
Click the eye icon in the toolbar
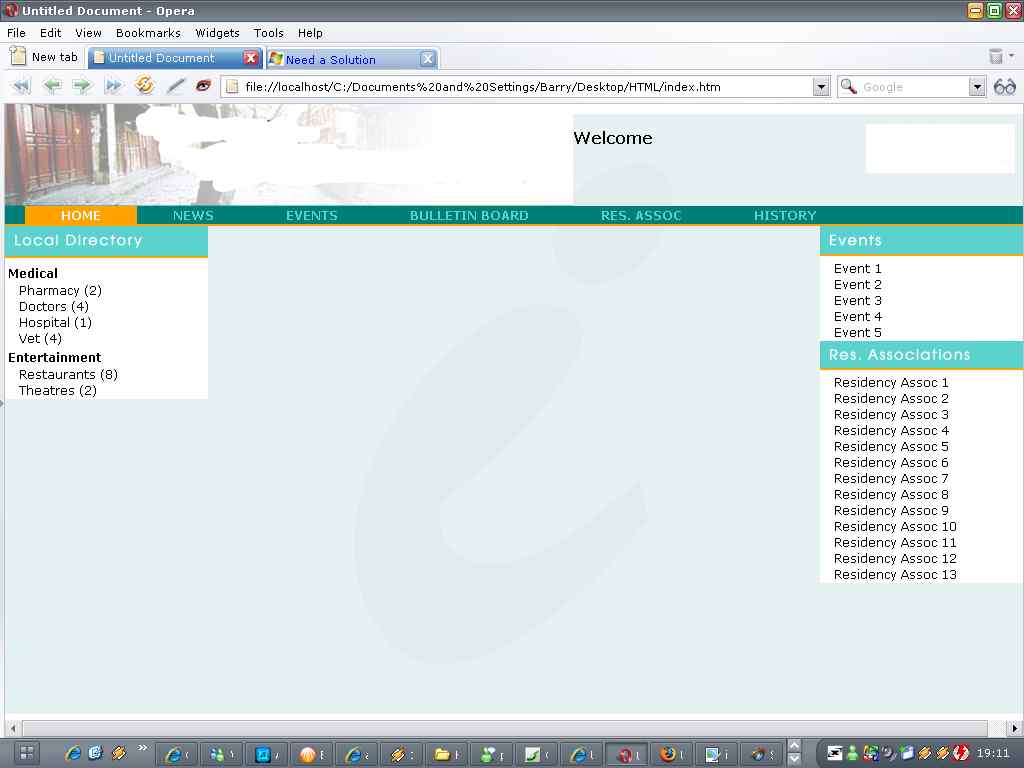point(204,86)
